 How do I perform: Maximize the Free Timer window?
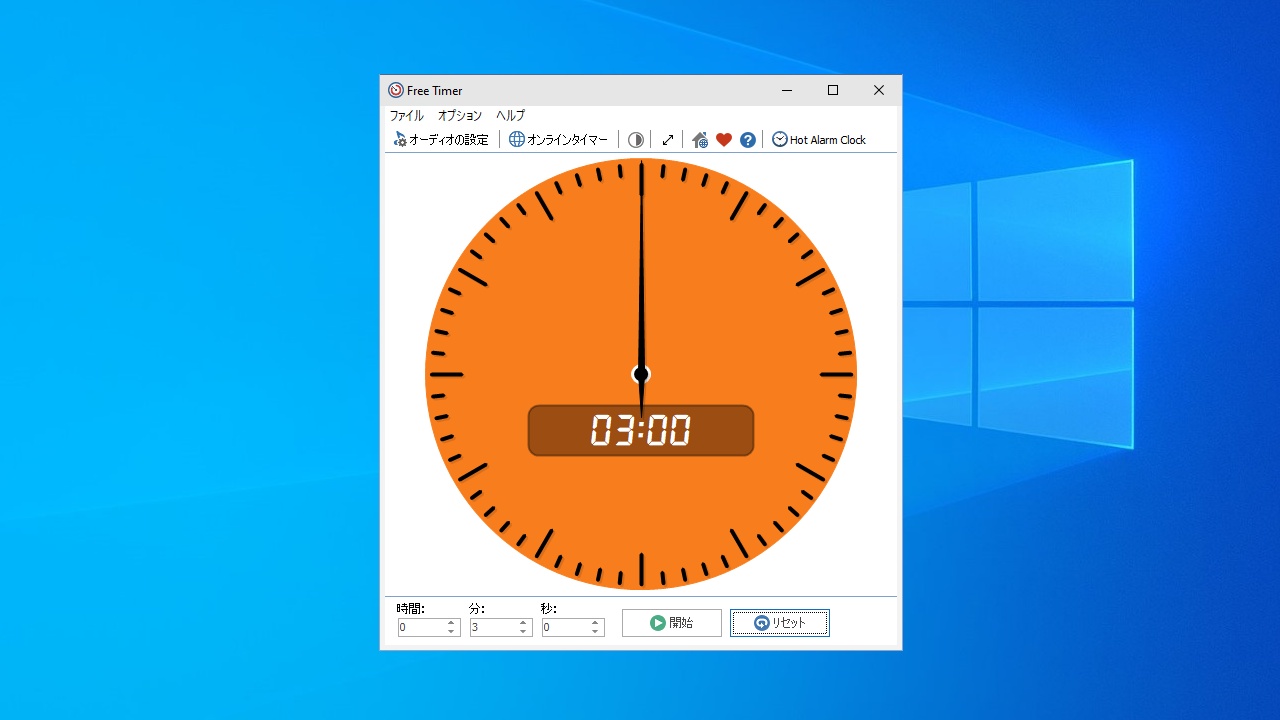(833, 90)
